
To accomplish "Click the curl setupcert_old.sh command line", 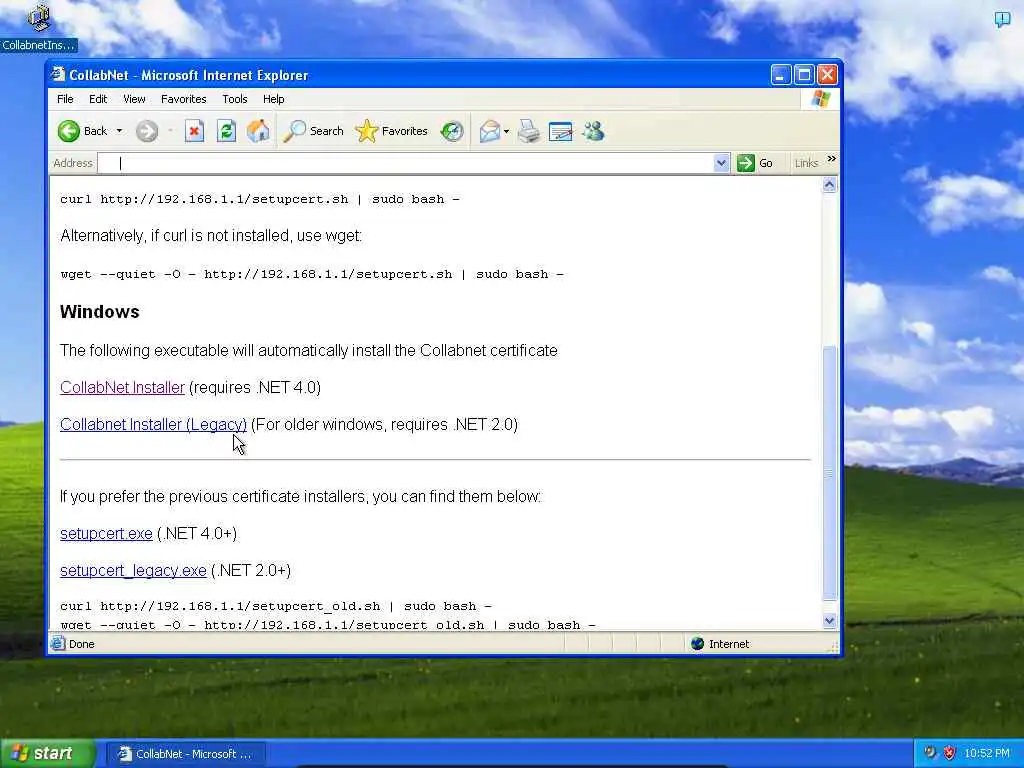I will click(276, 606).
